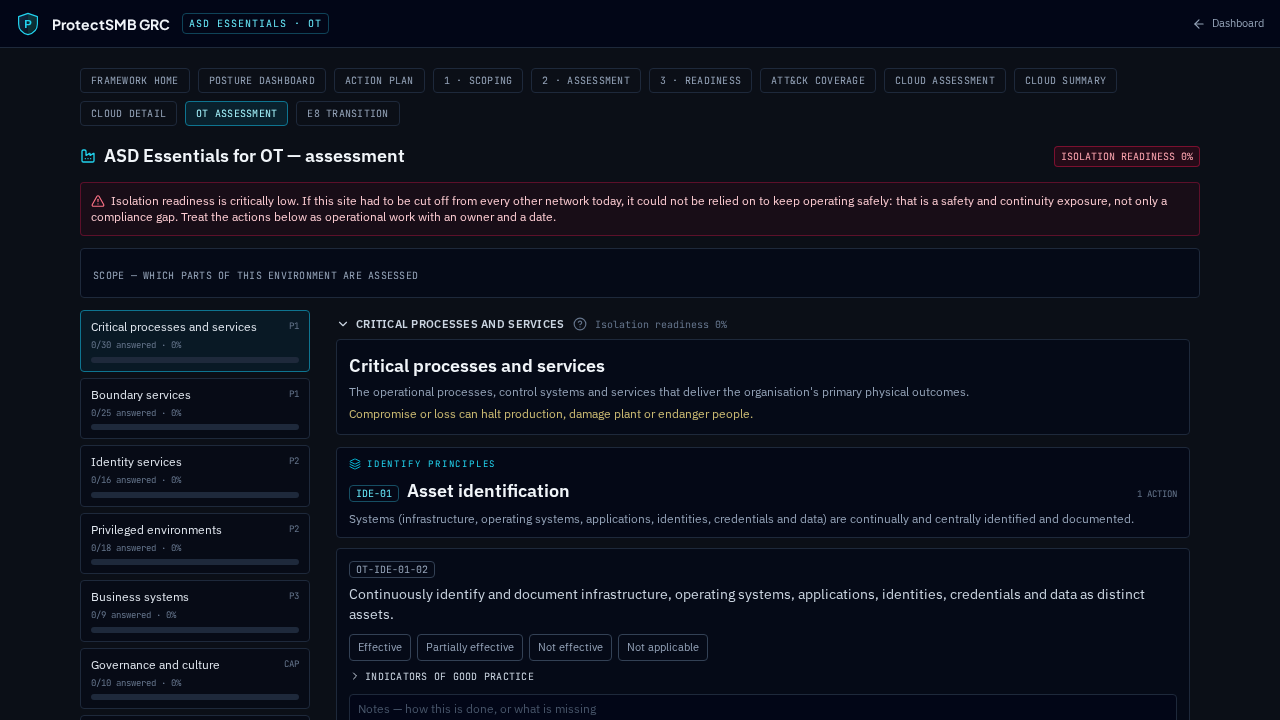
Task: Click the text 0/30 answered · 0%
Action: coord(136,345)
